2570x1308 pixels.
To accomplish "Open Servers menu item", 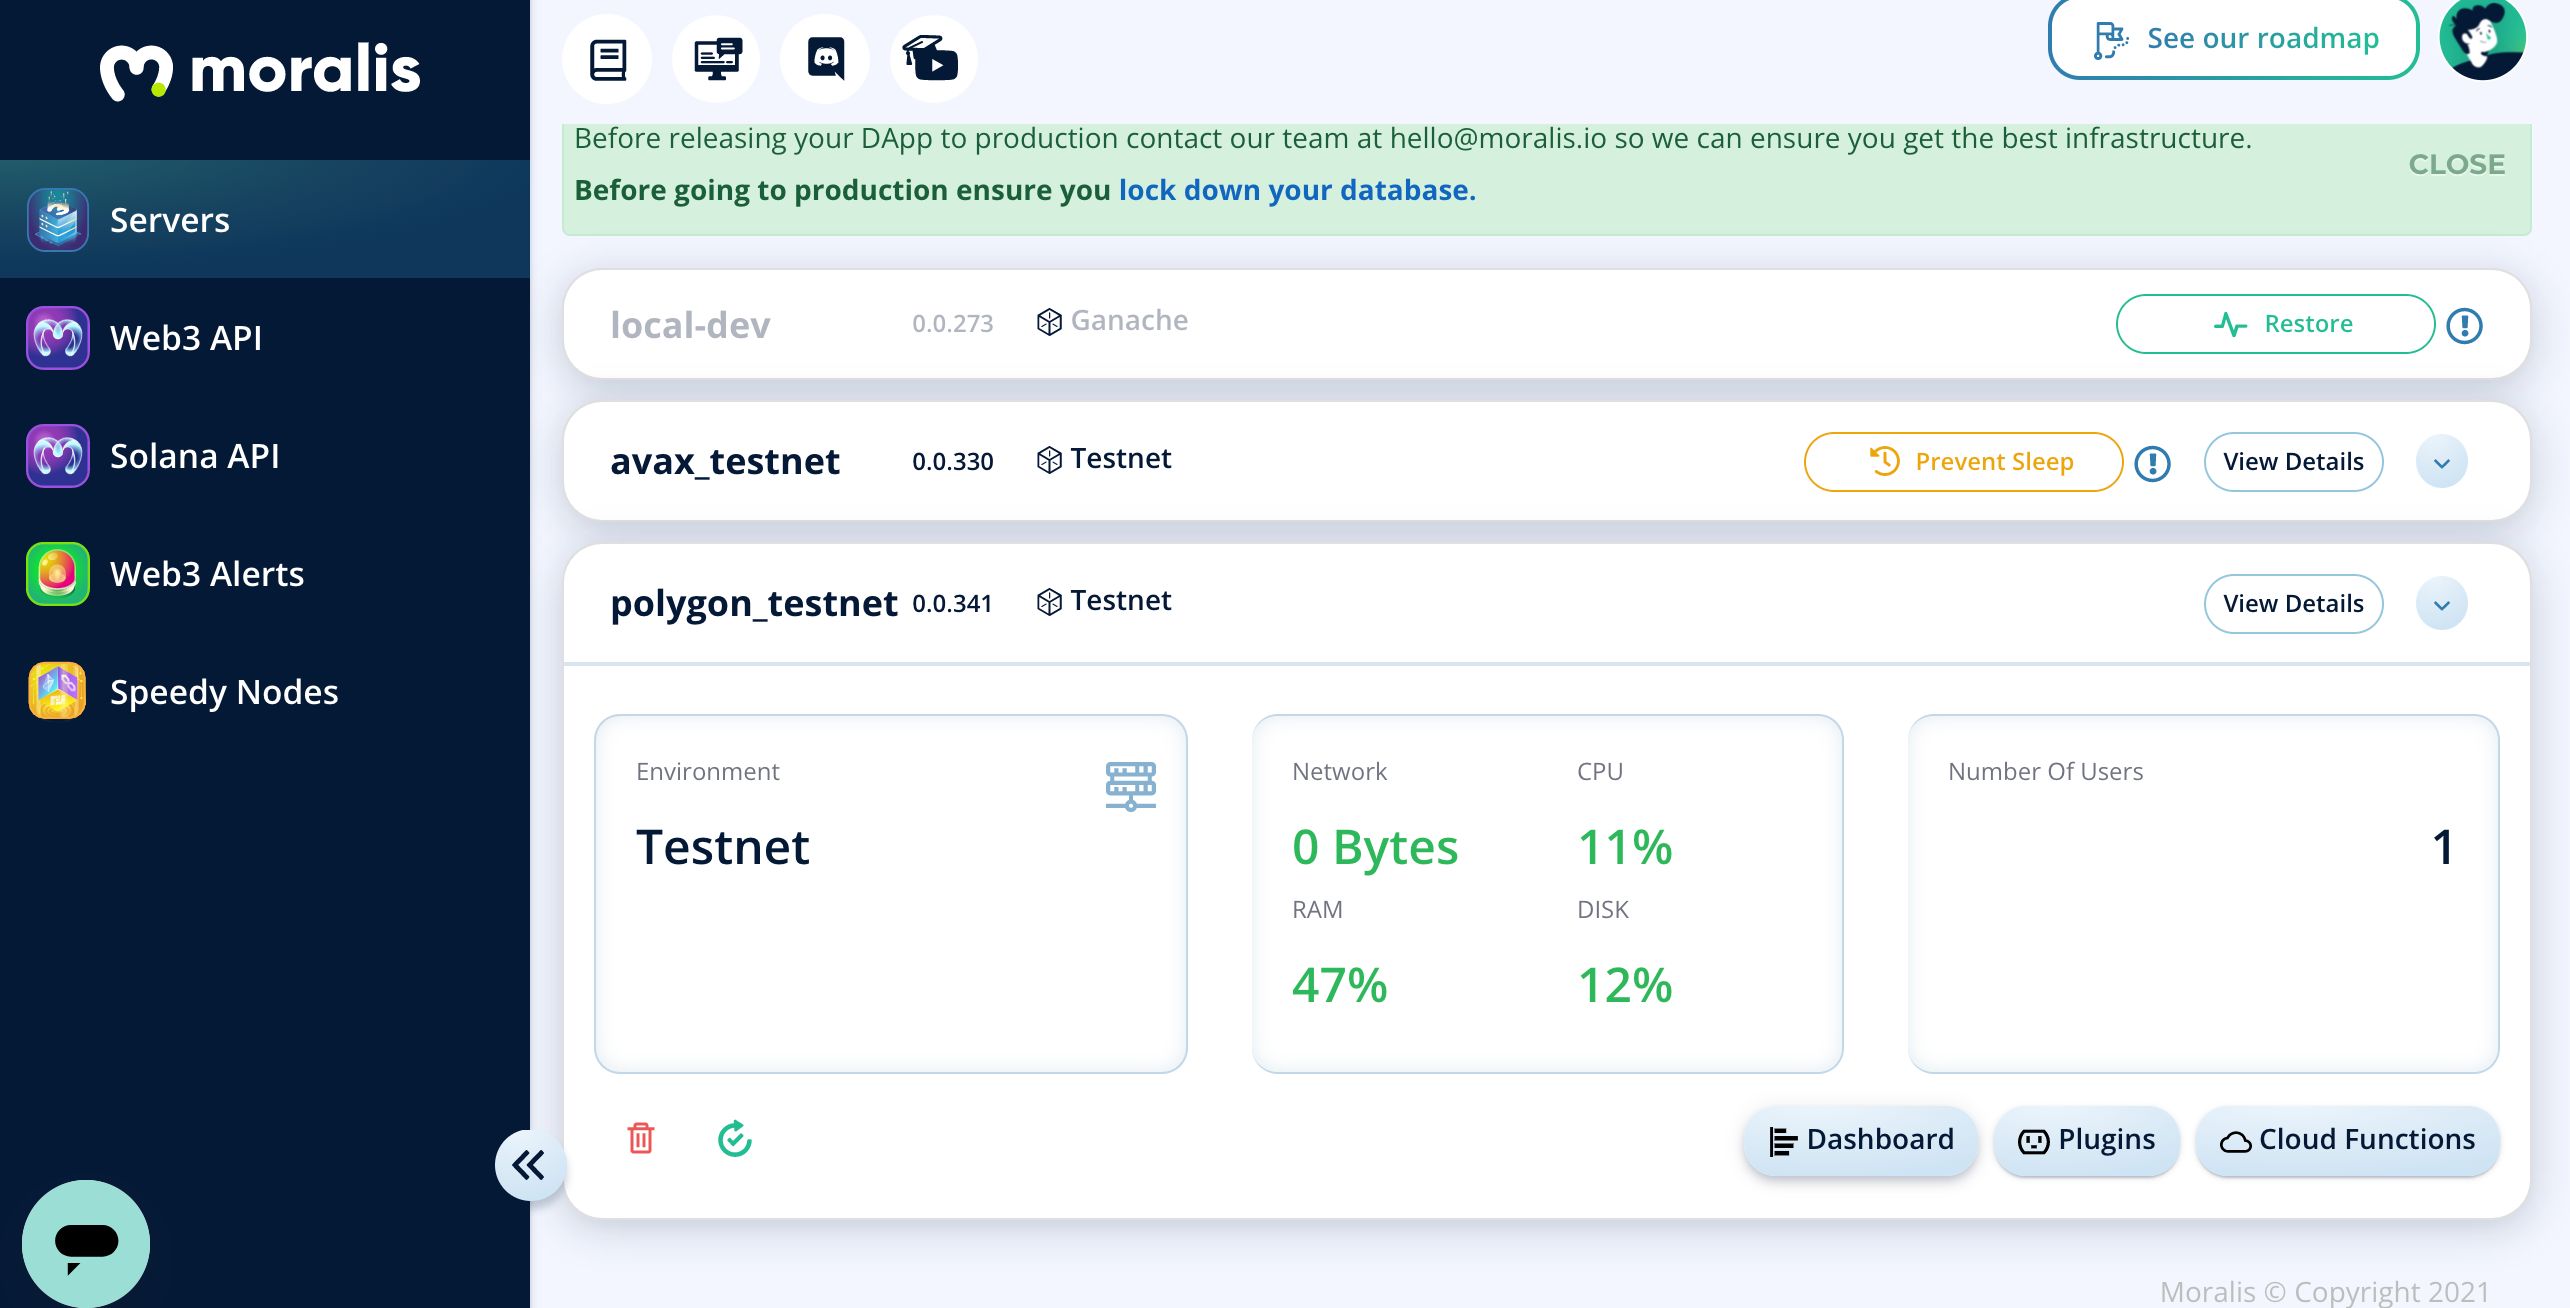I will (x=265, y=219).
